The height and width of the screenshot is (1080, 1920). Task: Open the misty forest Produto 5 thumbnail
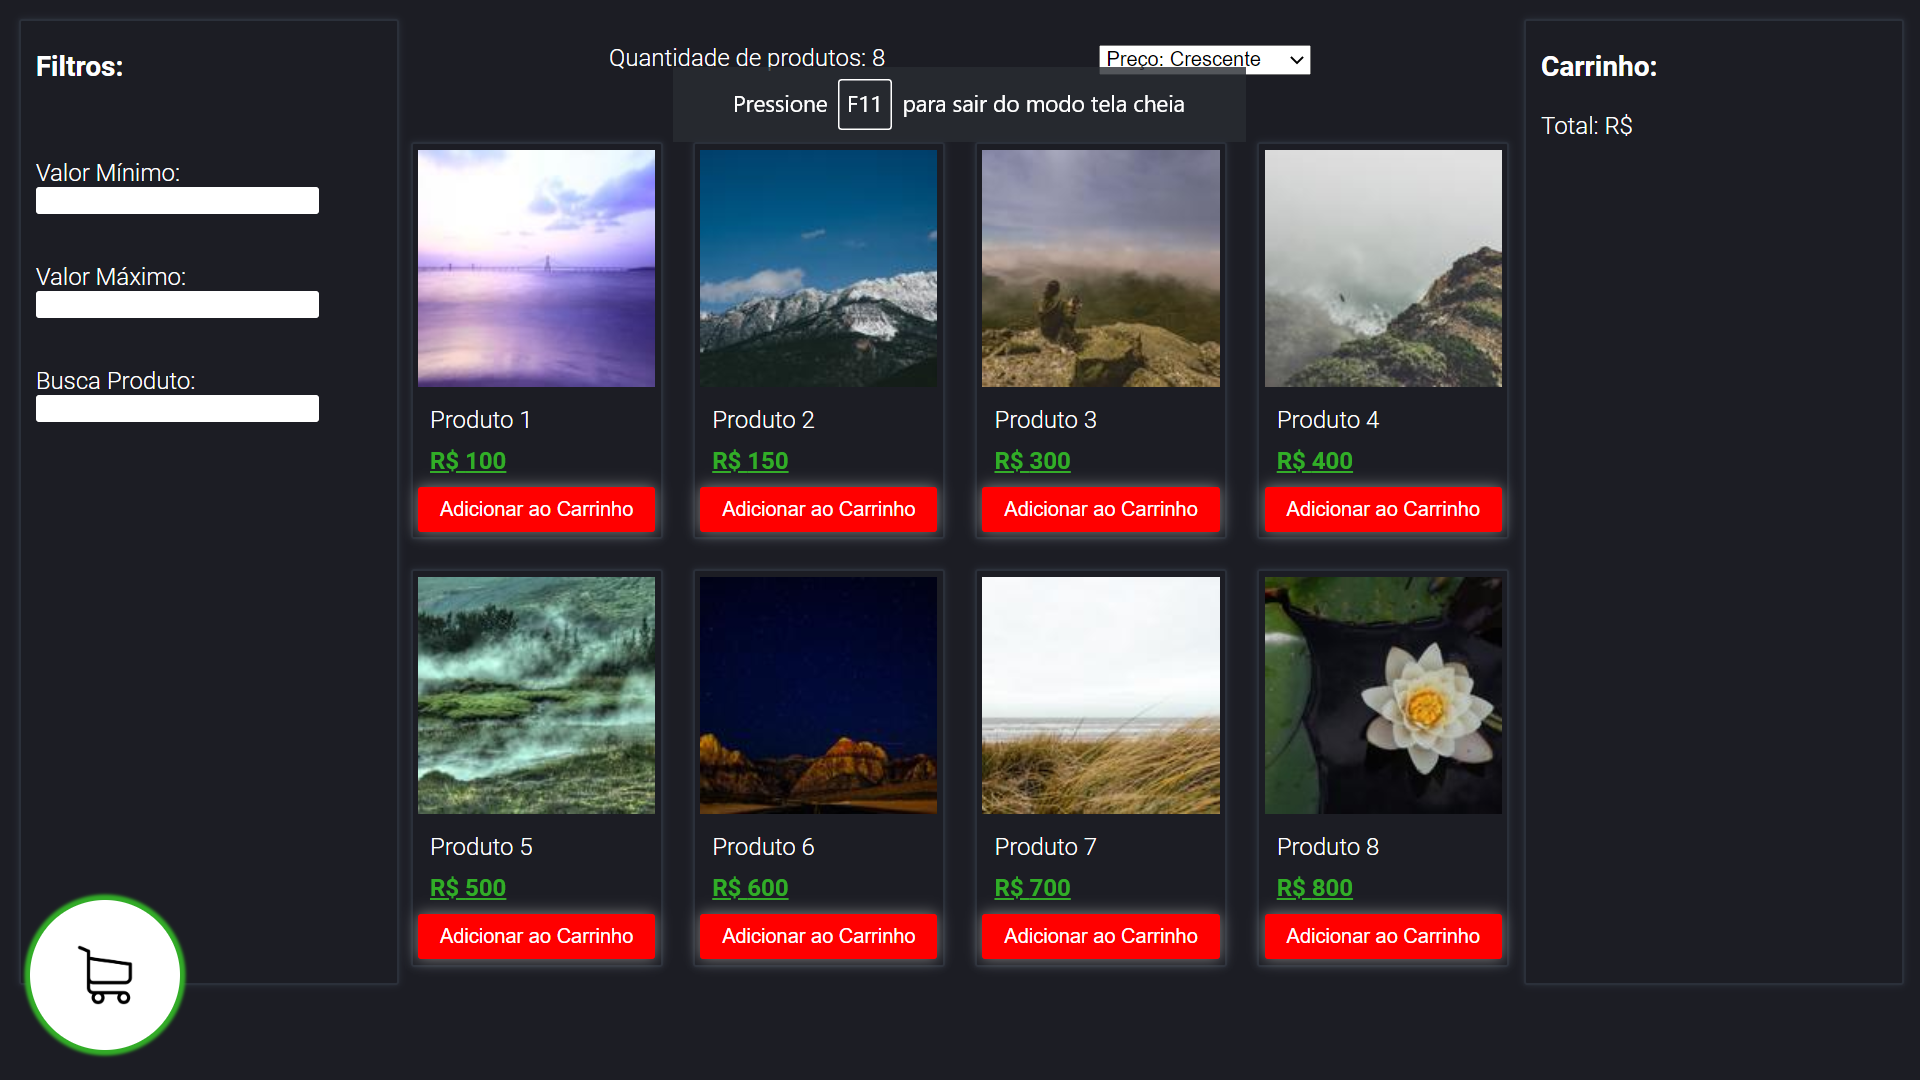click(536, 695)
